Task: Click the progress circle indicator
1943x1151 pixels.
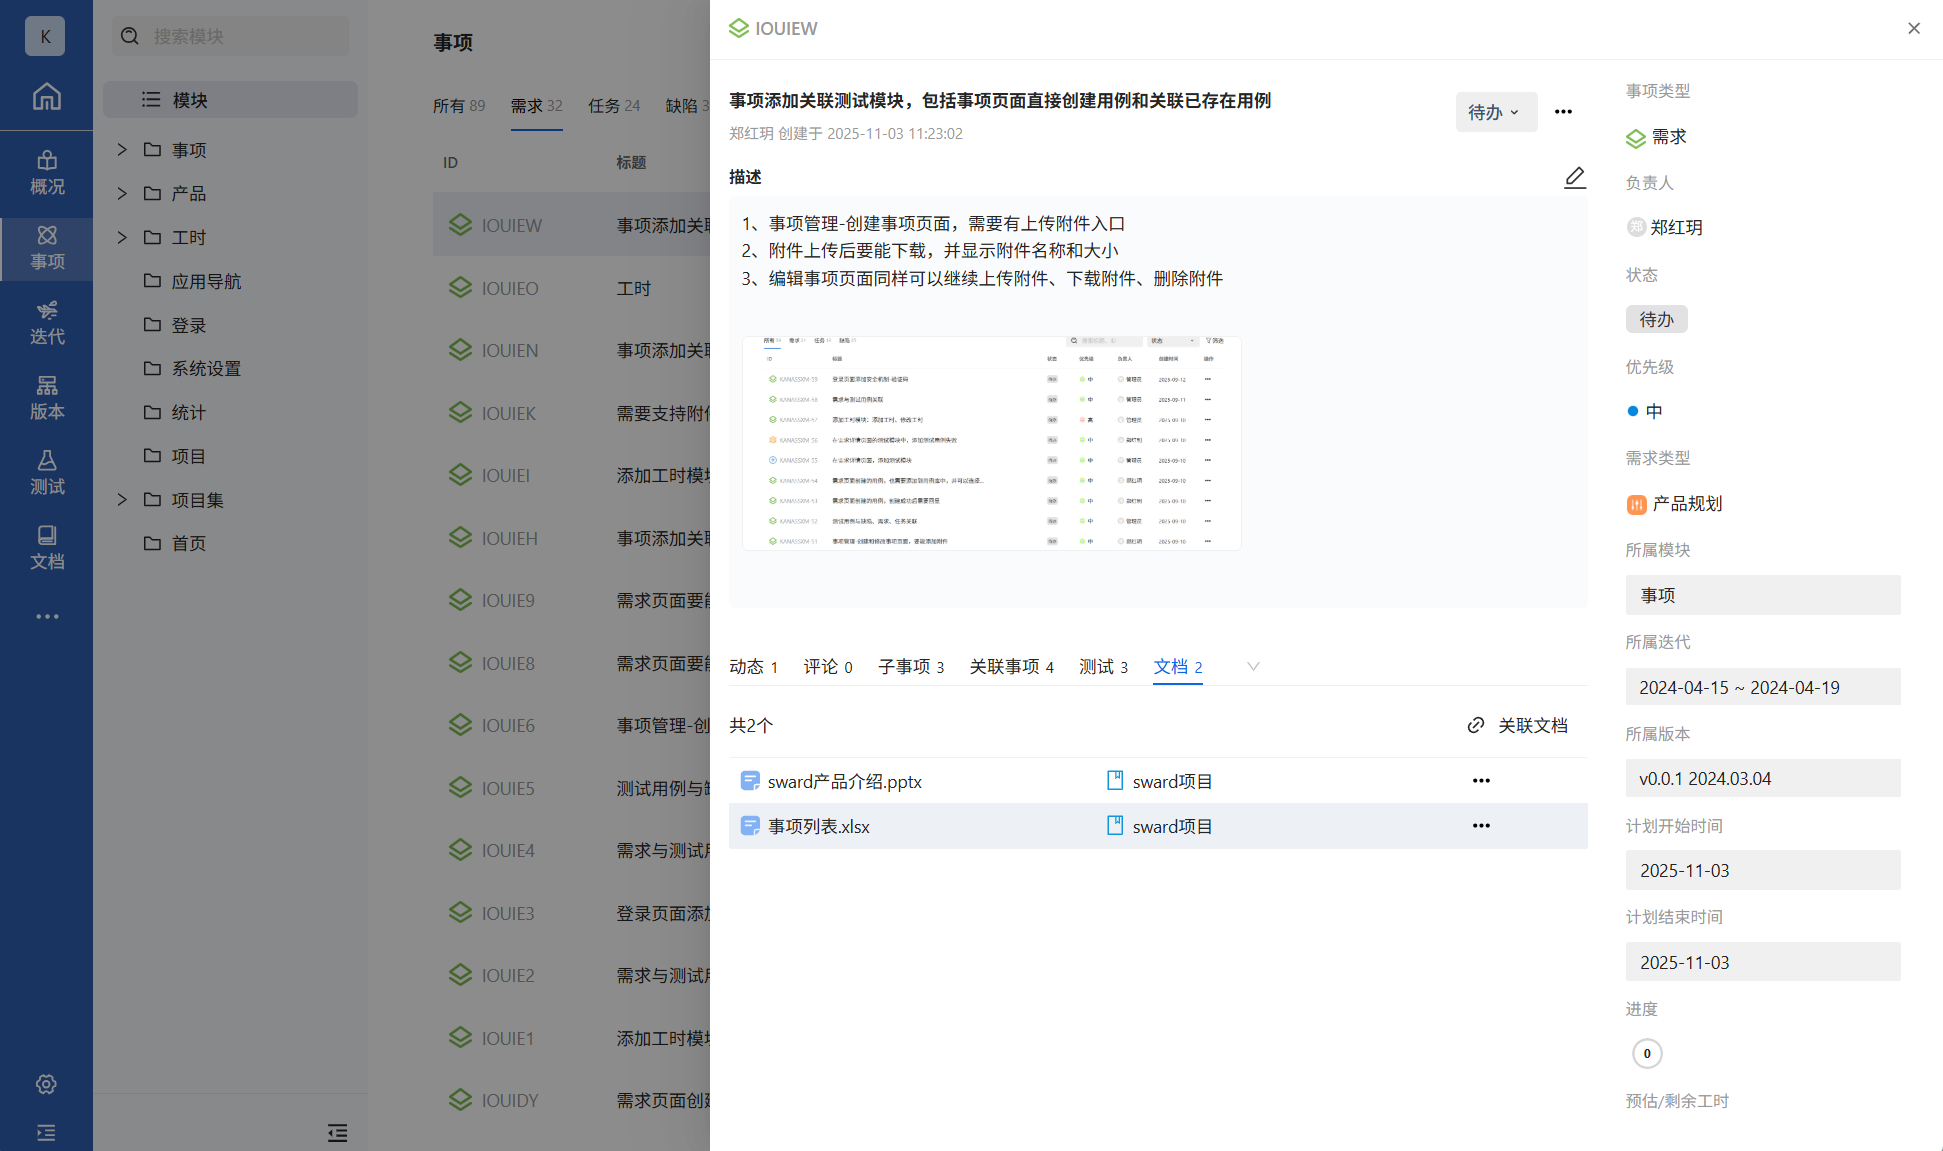Action: 1647,1053
